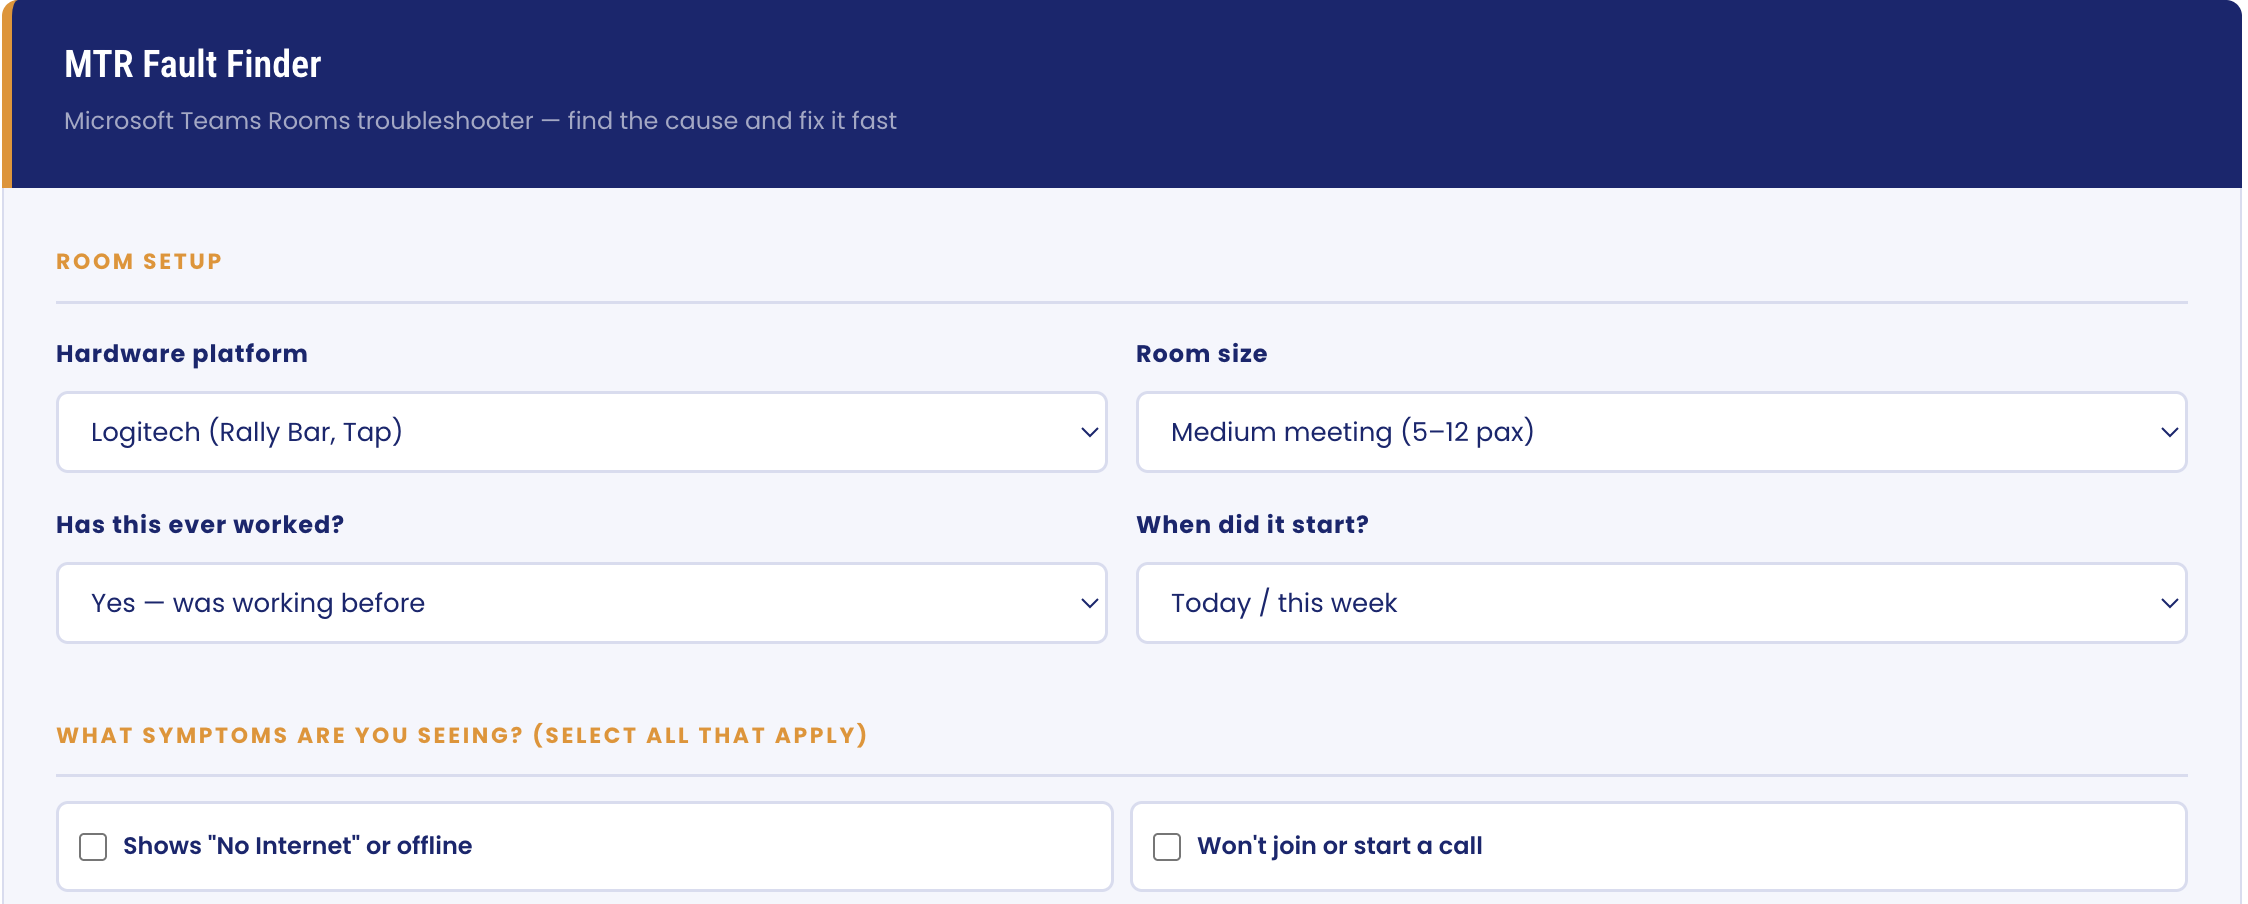Click the 'MTR Fault Finder' title
The image size is (2248, 904).
click(x=193, y=64)
